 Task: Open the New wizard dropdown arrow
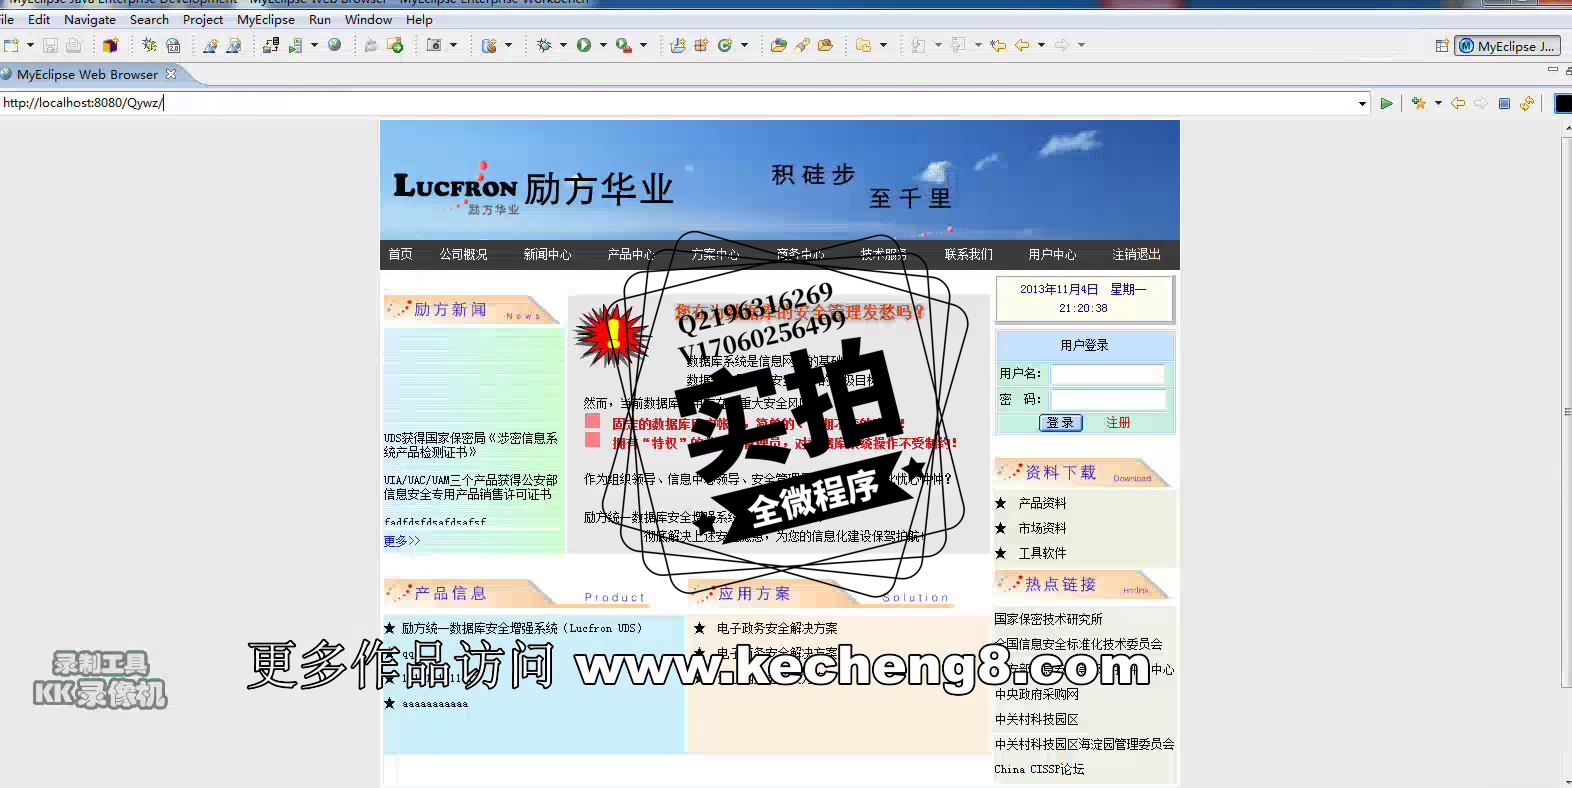(x=30, y=45)
